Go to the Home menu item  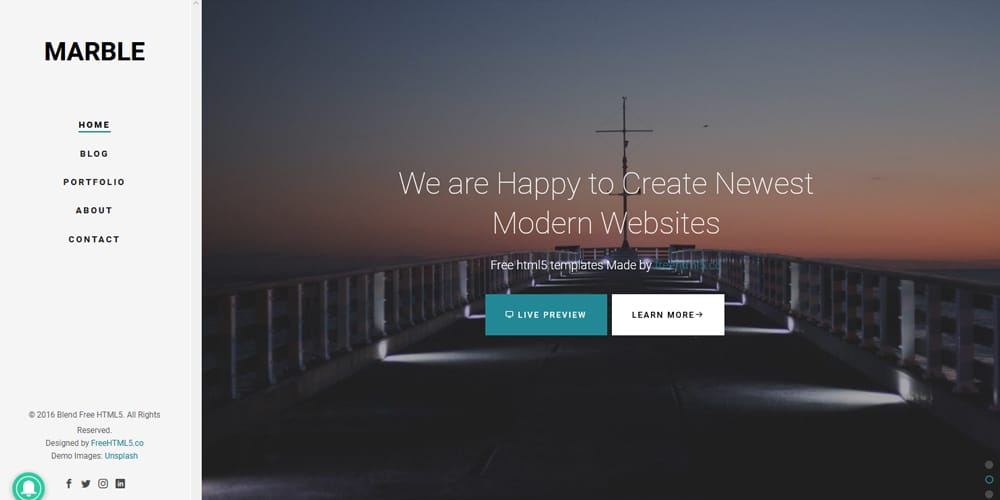(x=94, y=125)
